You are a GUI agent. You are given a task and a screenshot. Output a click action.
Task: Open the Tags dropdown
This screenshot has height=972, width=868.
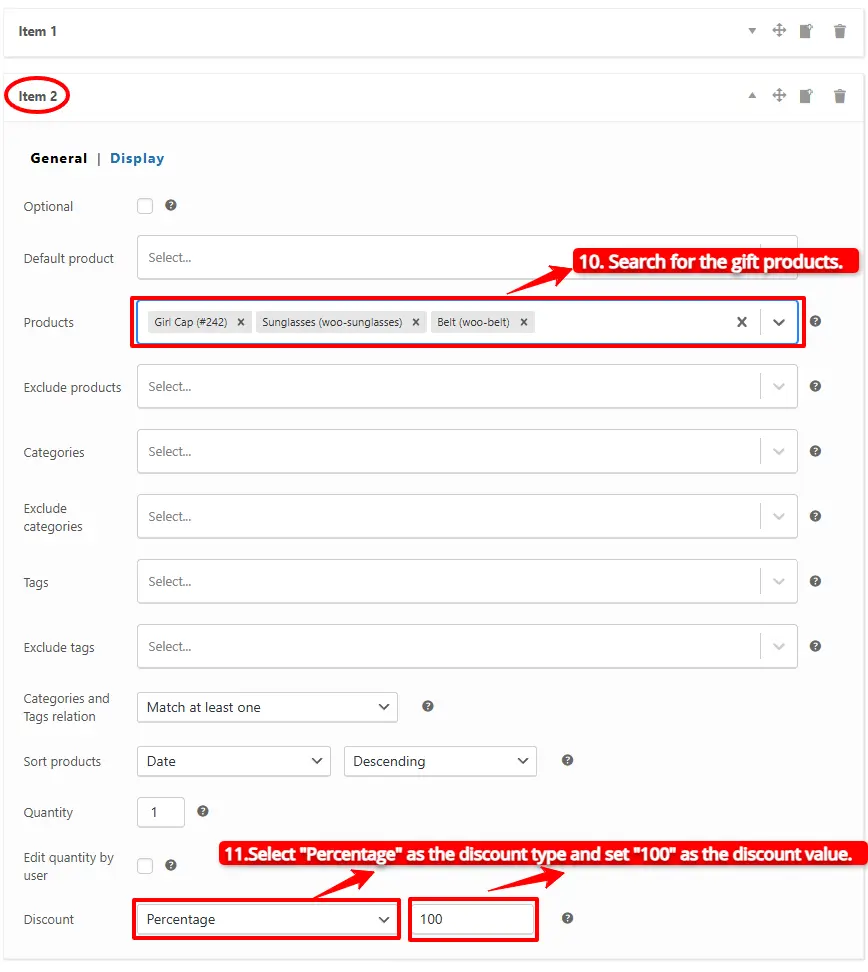467,581
